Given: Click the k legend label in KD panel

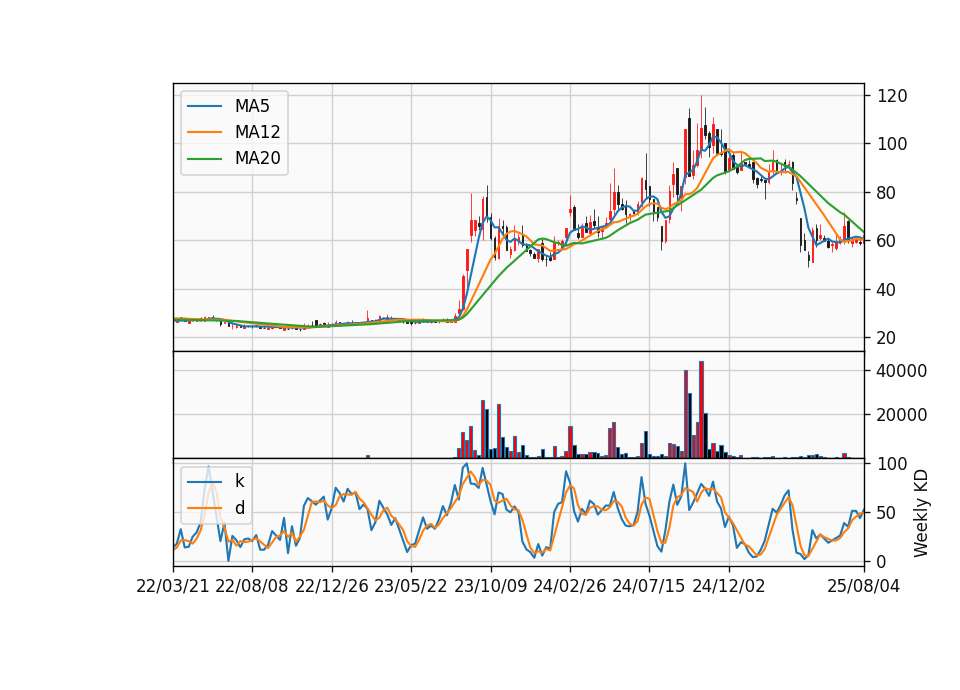Looking at the screenshot, I should click(x=239, y=481).
